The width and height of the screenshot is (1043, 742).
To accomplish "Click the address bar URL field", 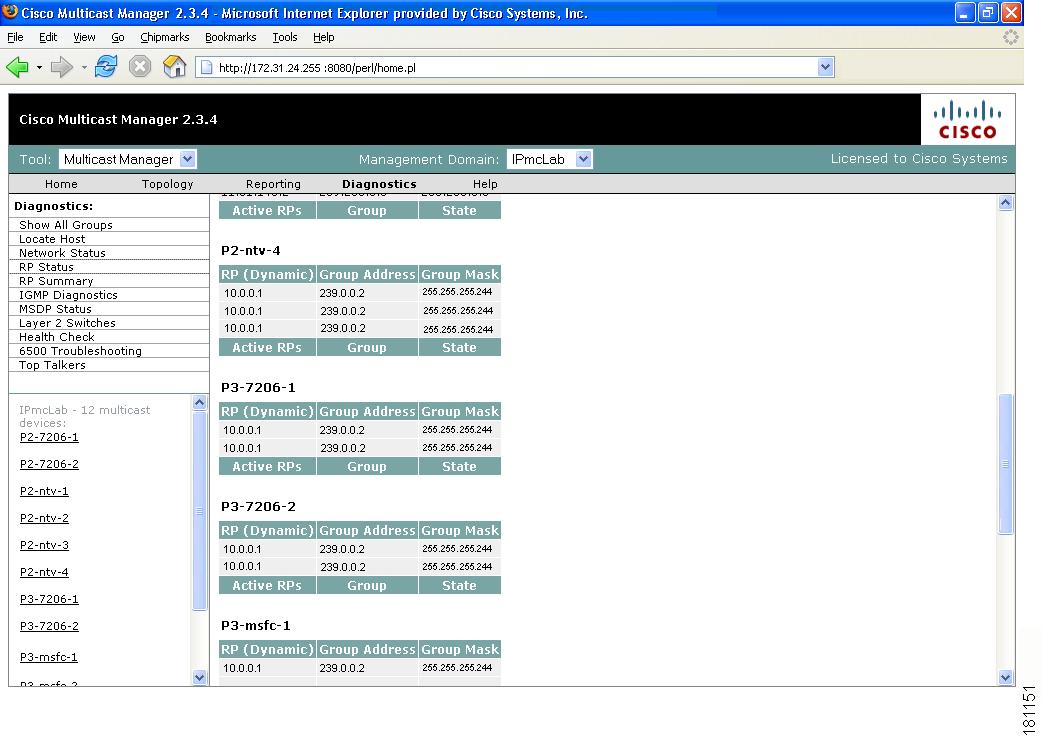I will (514, 67).
